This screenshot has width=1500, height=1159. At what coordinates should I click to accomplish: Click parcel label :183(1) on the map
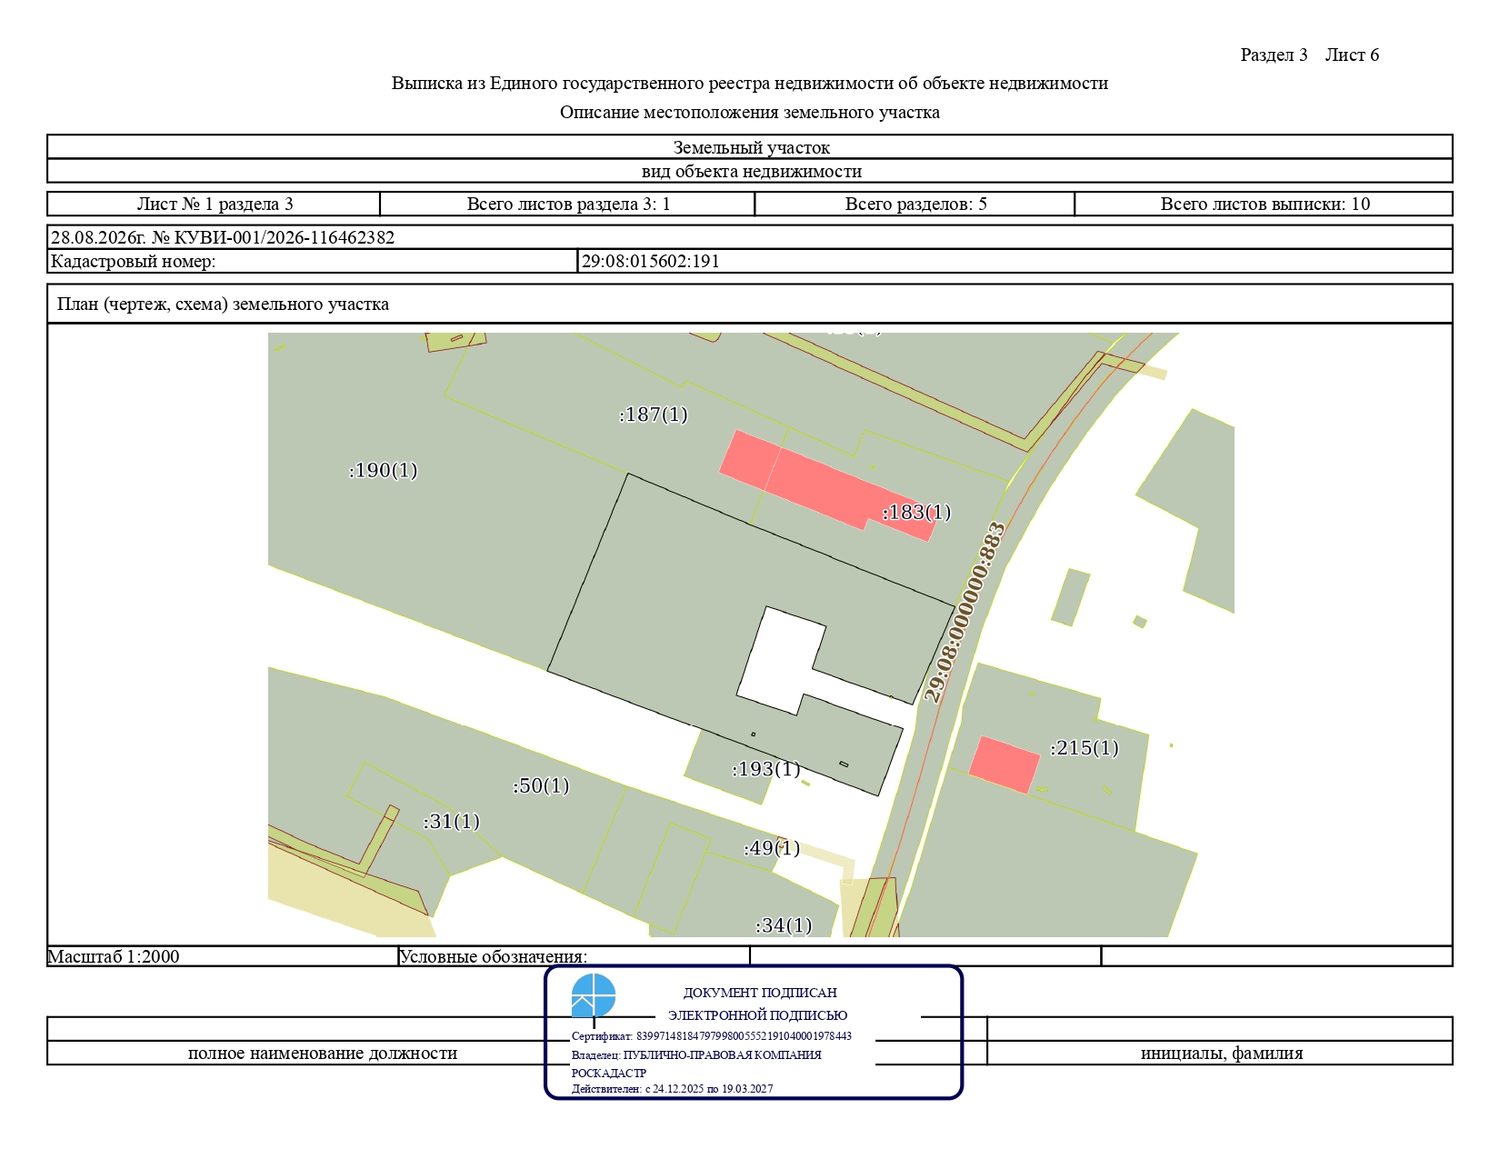pos(917,512)
